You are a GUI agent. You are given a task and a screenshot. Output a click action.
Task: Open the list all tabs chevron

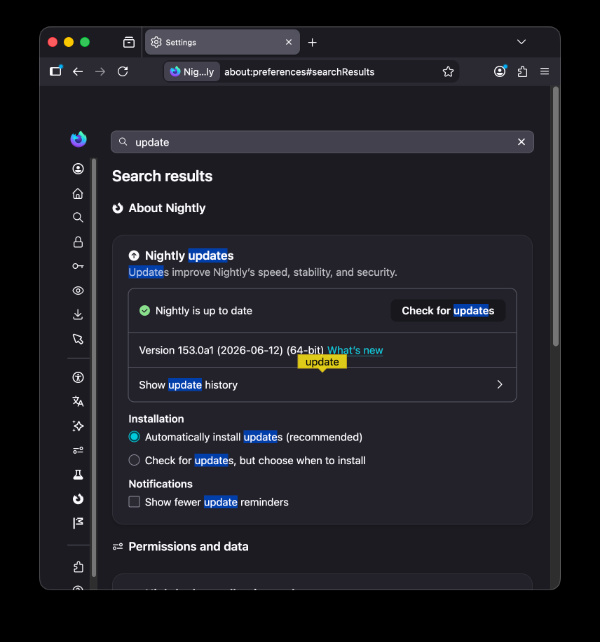(x=521, y=42)
